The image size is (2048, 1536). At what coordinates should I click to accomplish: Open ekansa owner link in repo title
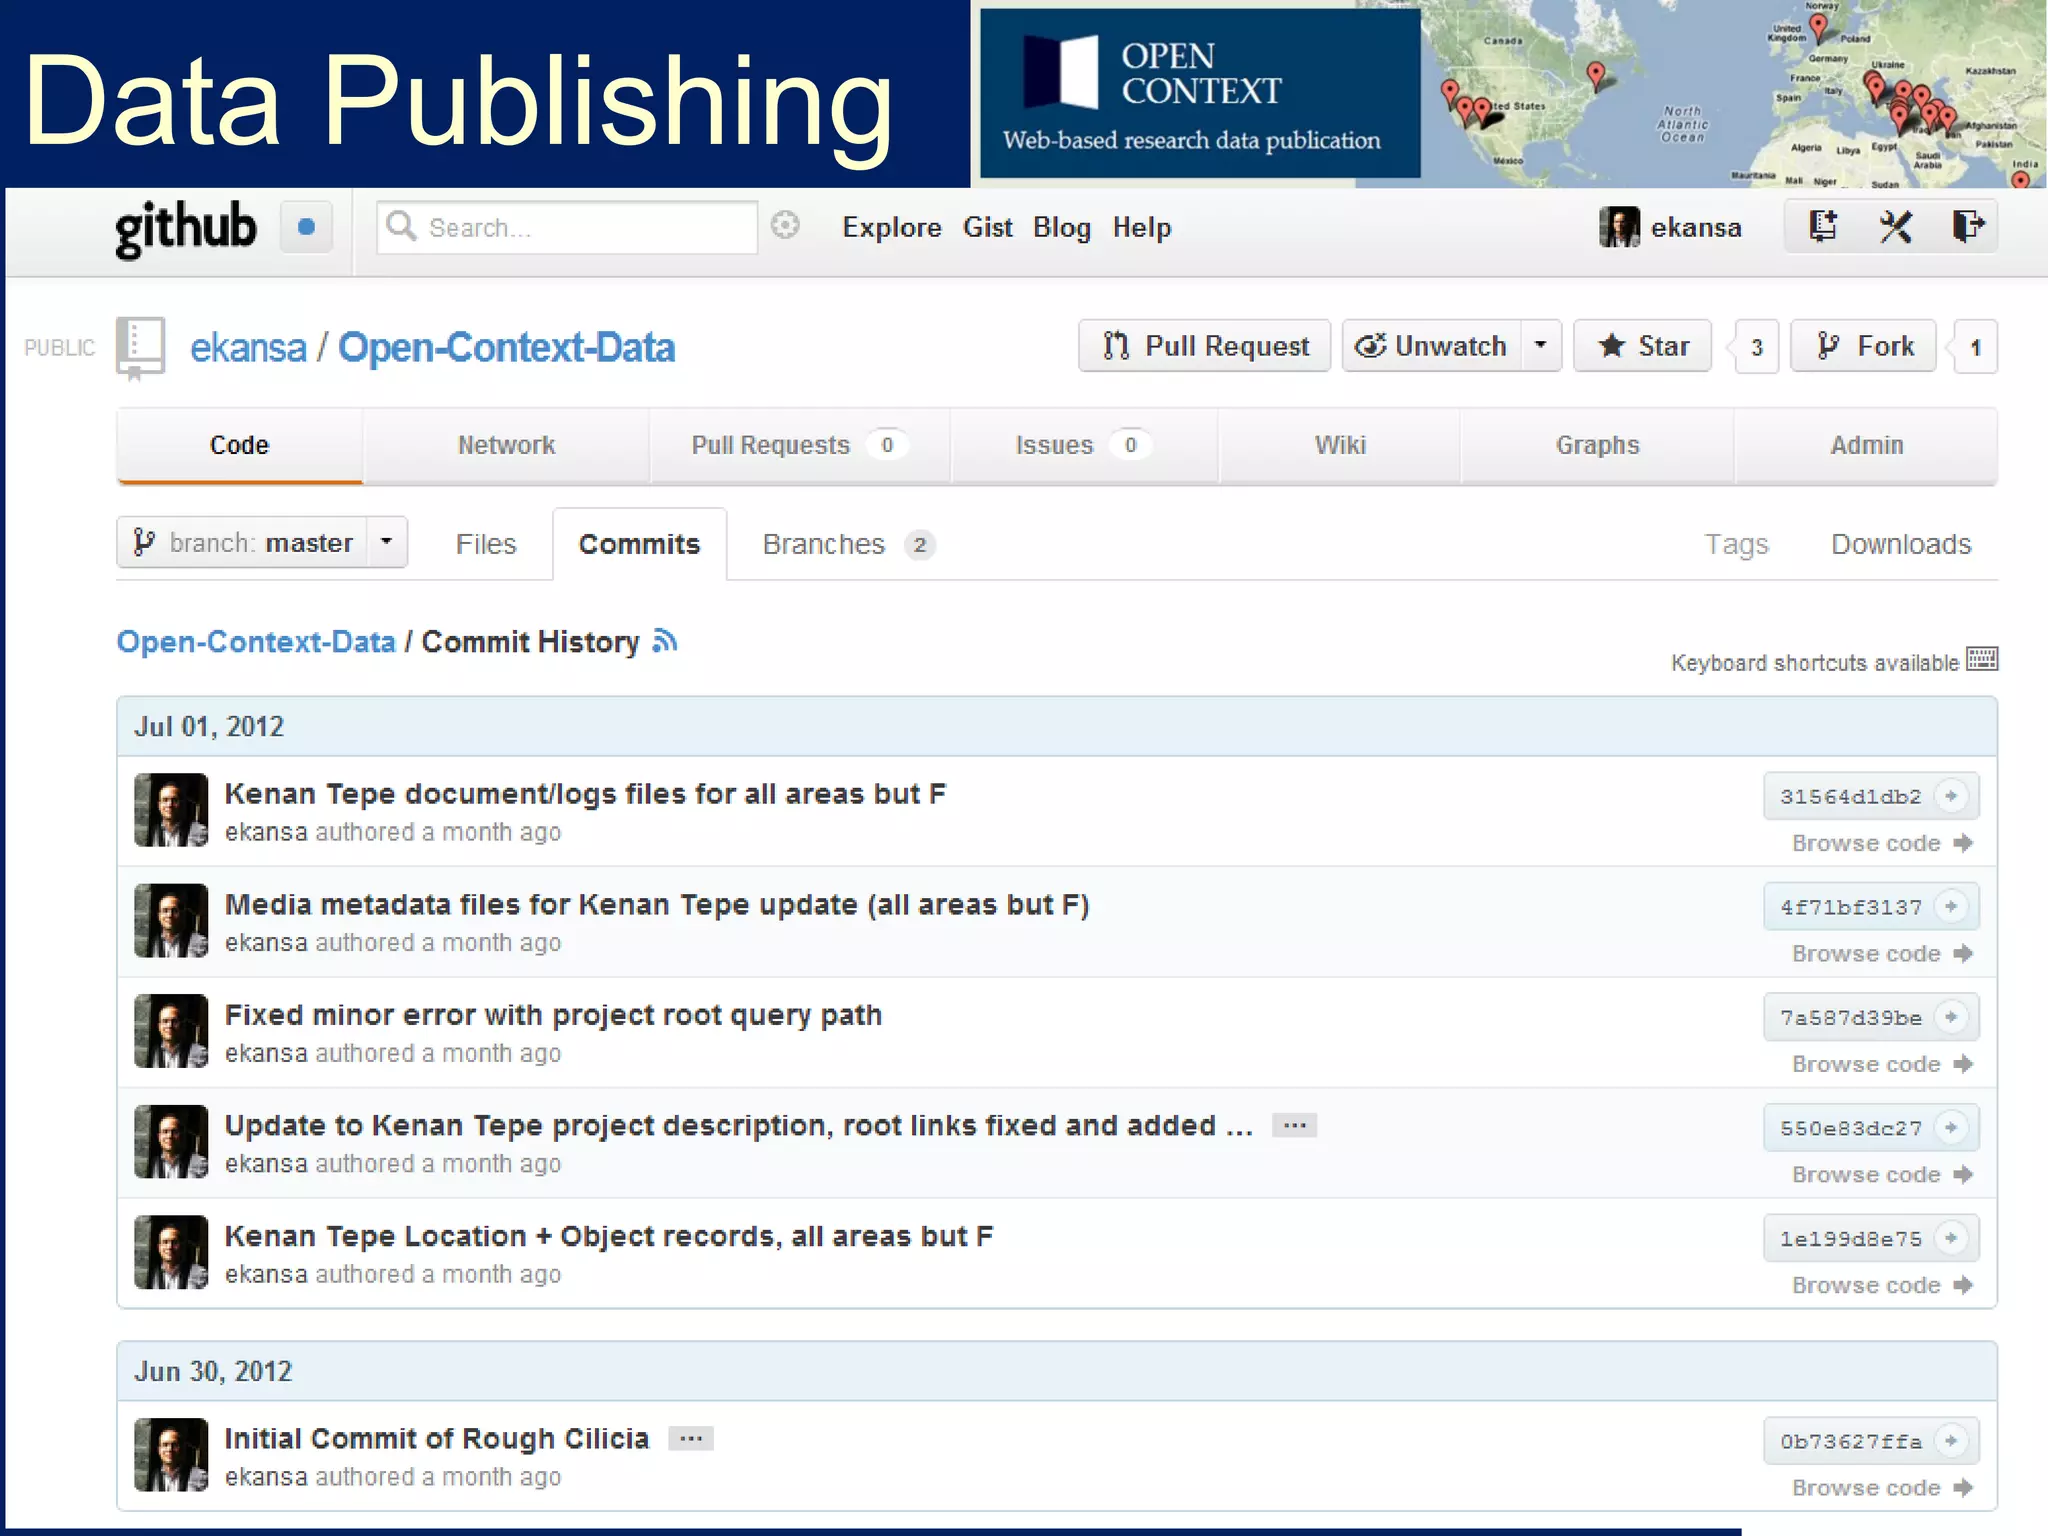248,347
